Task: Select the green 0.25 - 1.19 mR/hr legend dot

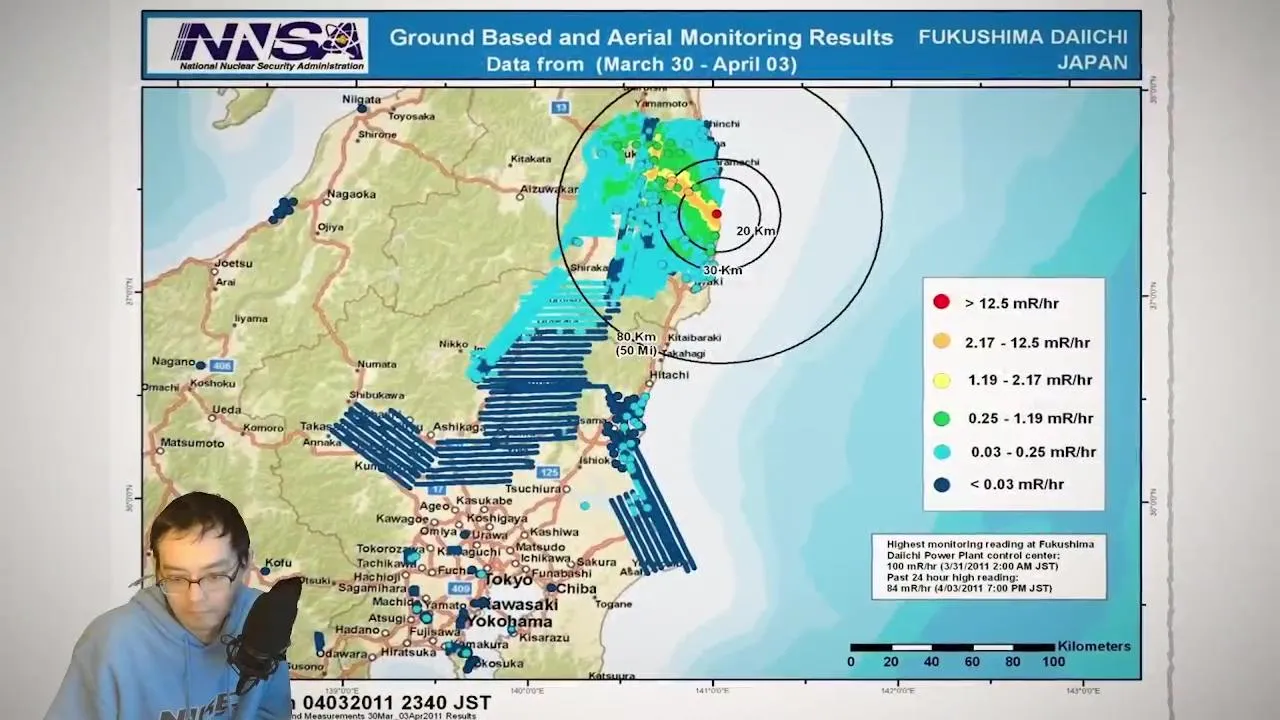Action: tap(941, 418)
